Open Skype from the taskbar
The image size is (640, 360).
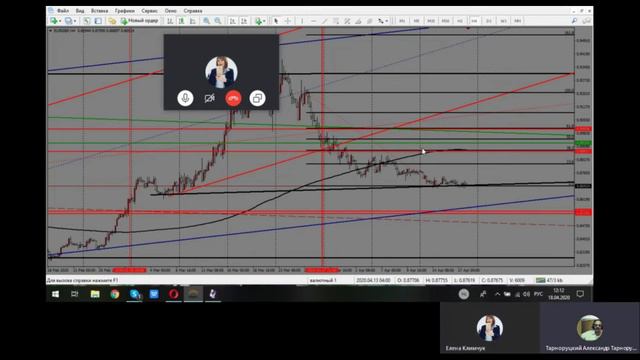tap(135, 294)
